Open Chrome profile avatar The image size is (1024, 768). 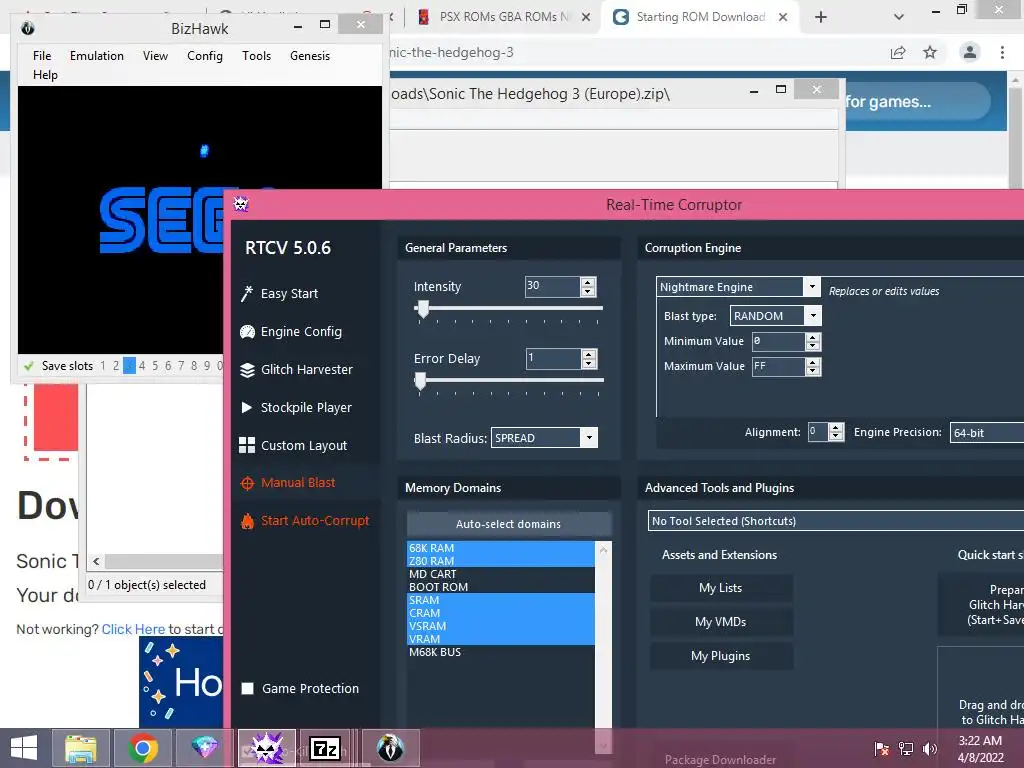[970, 52]
